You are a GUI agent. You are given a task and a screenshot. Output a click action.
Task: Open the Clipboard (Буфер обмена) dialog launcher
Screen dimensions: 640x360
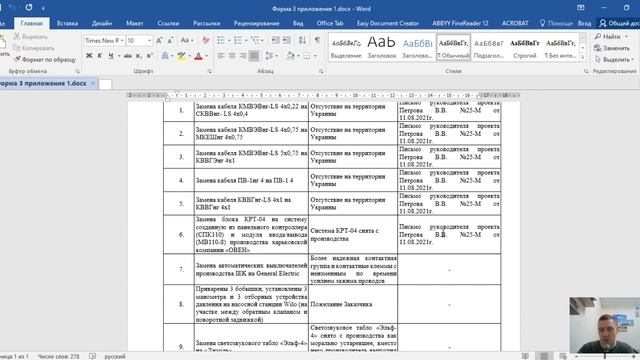click(77, 71)
